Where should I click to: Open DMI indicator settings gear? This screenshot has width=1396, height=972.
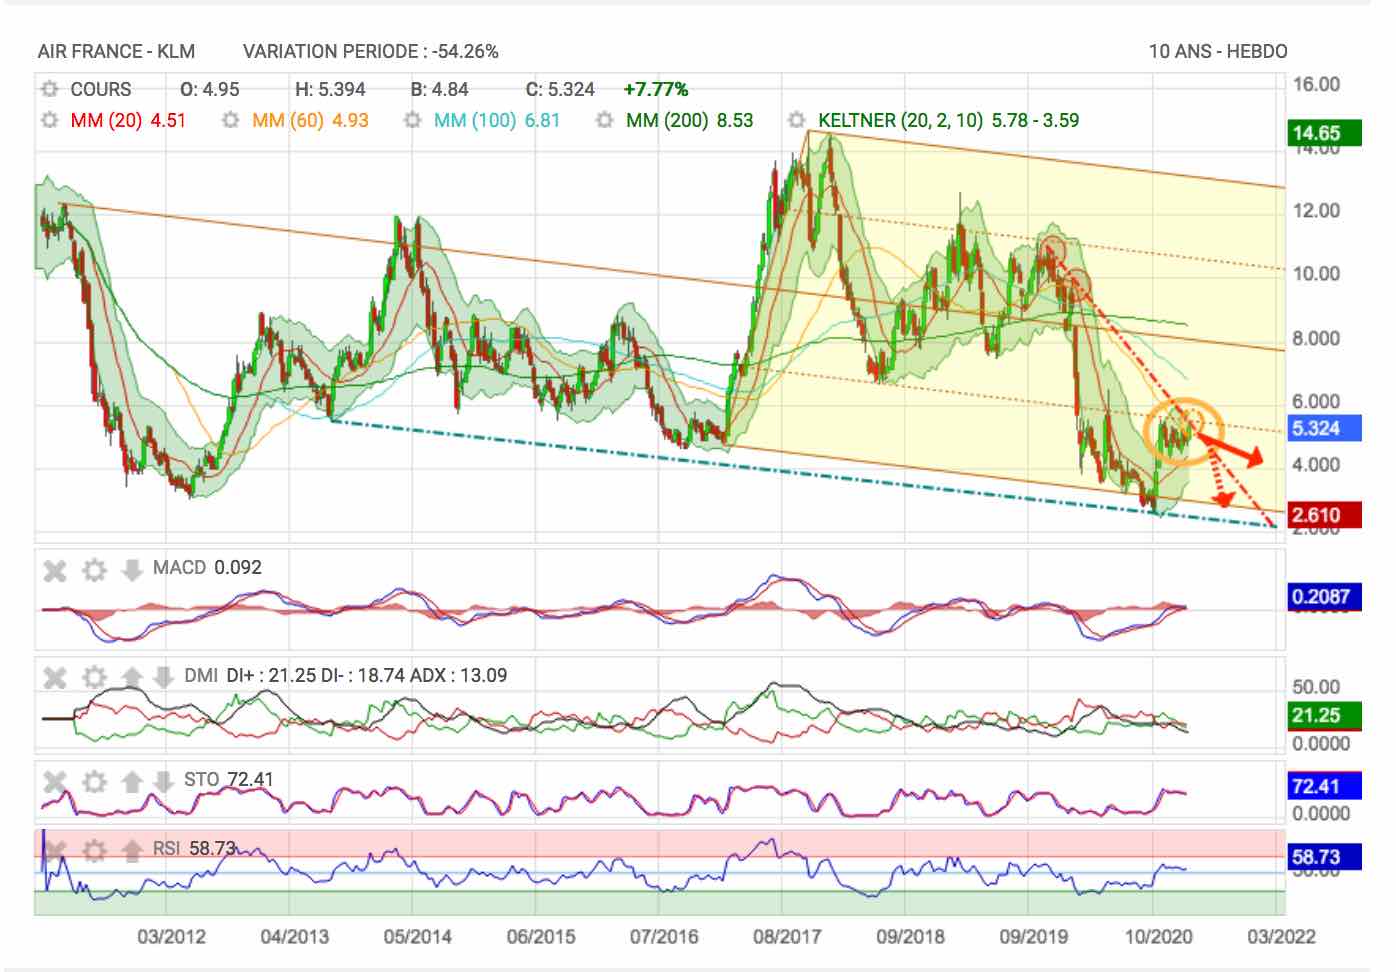pyautogui.click(x=94, y=678)
